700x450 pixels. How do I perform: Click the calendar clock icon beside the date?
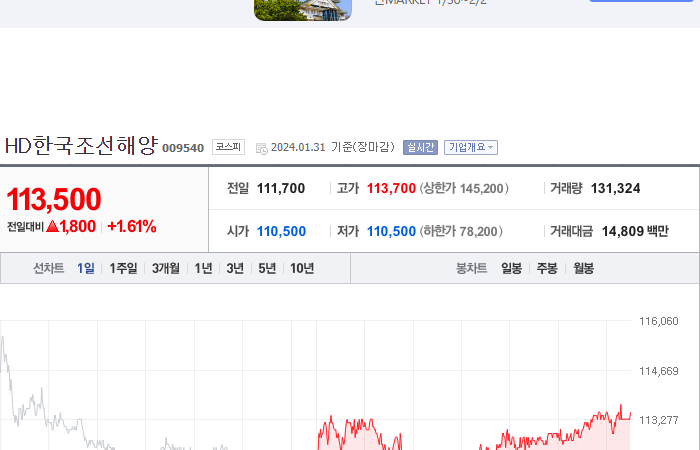[x=262, y=149]
